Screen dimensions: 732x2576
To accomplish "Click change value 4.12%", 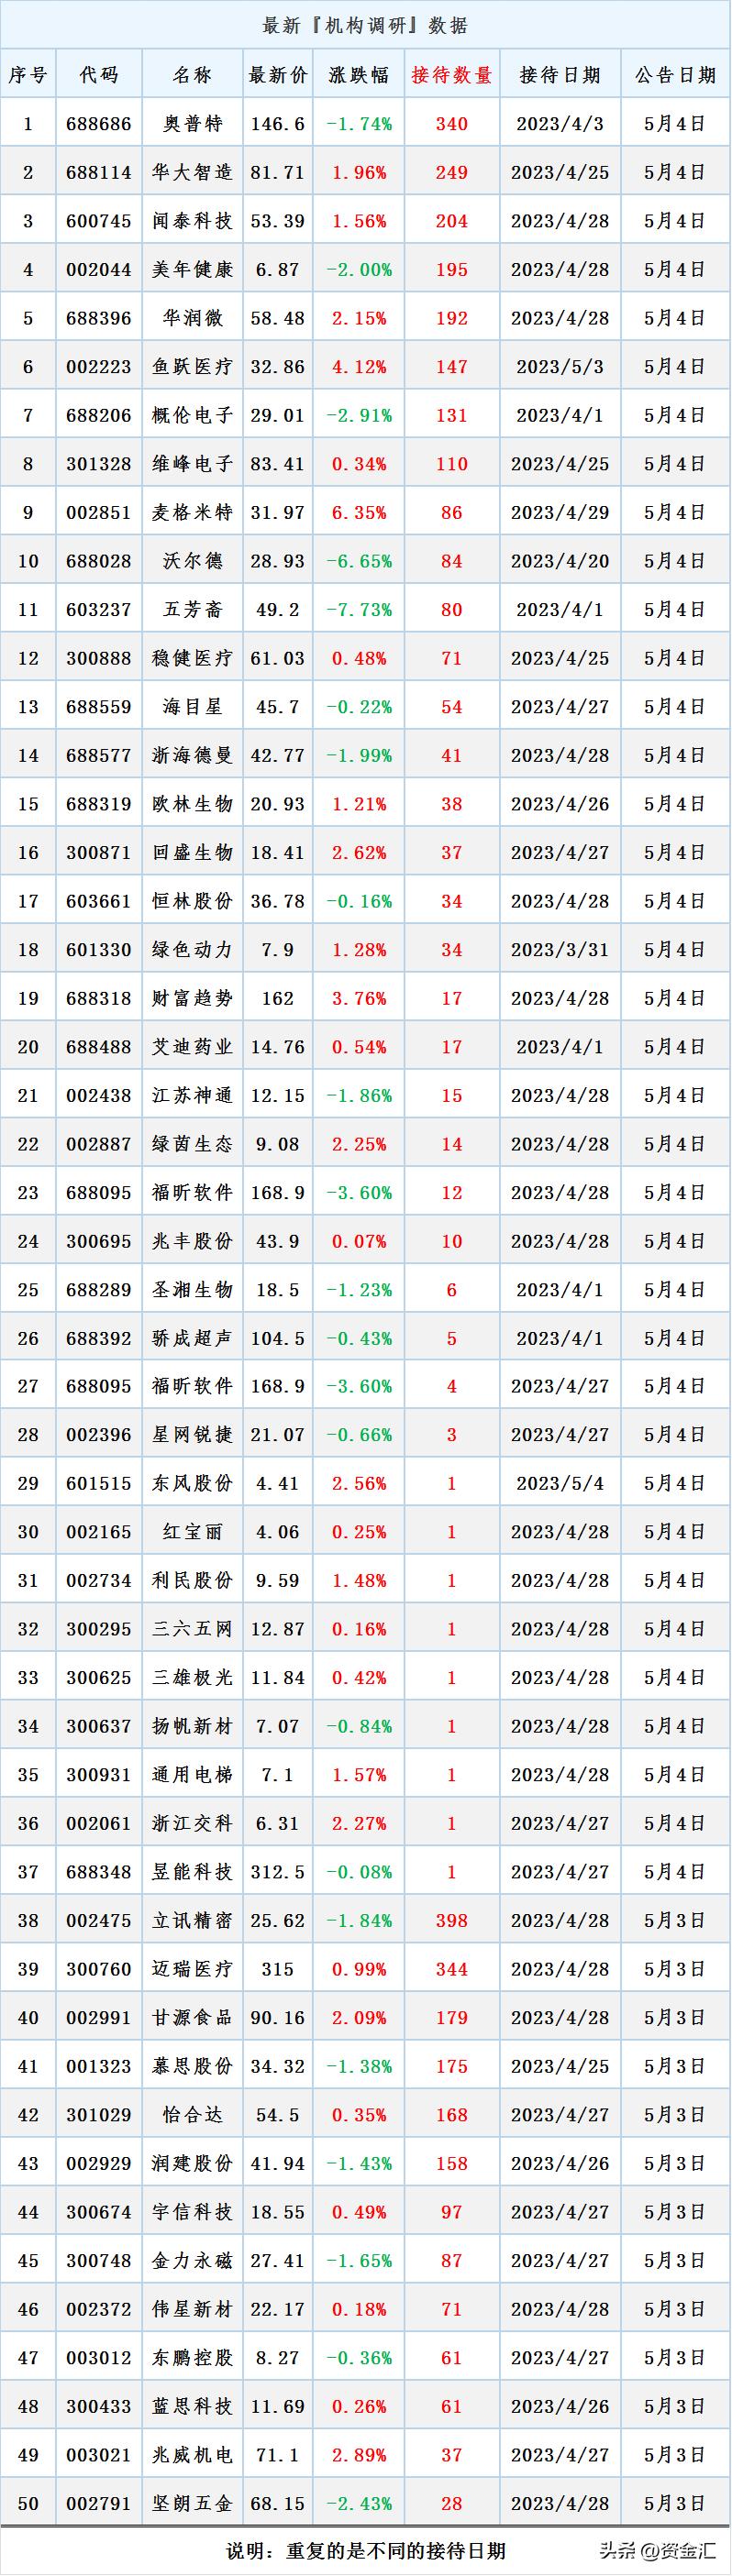I will [x=358, y=366].
